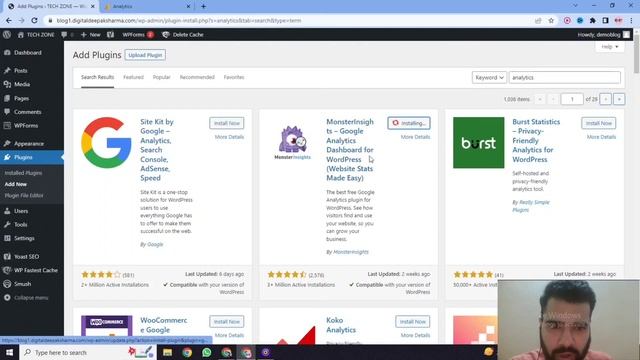
Task: Open Howdy demoblog account menu
Action: pyautogui.click(x=604, y=35)
